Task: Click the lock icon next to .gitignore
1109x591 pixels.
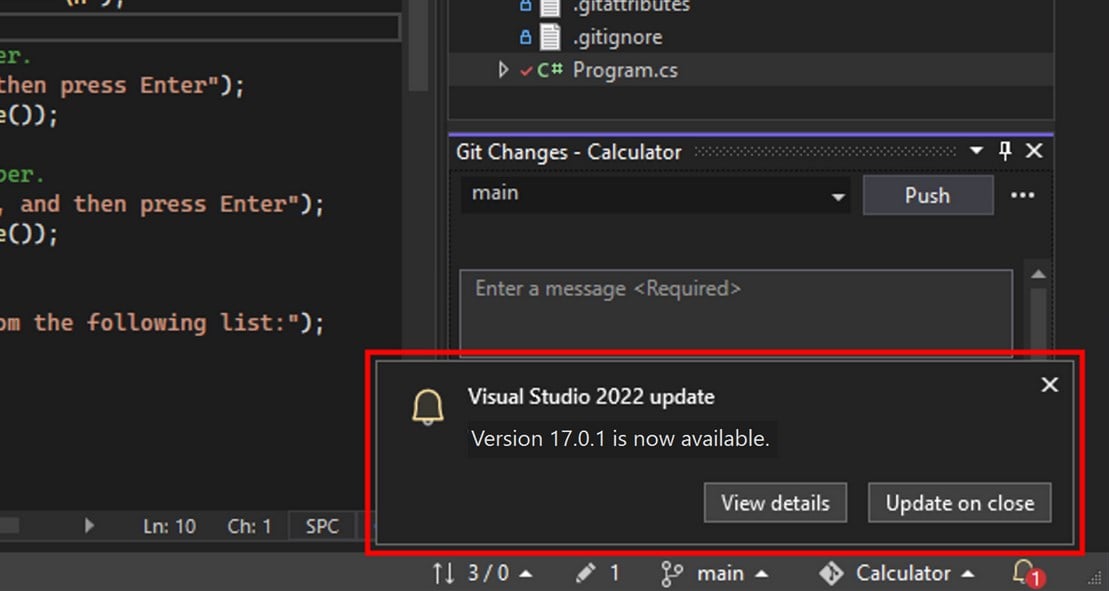Action: point(525,36)
